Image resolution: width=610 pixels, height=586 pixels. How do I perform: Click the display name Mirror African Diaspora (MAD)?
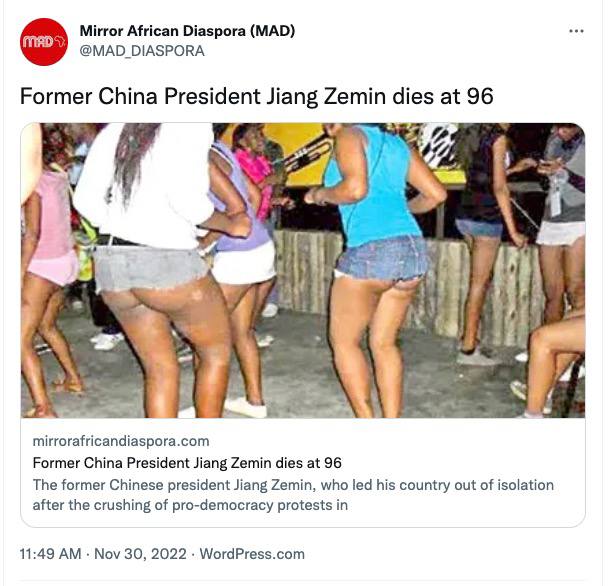pyautogui.click(x=187, y=31)
